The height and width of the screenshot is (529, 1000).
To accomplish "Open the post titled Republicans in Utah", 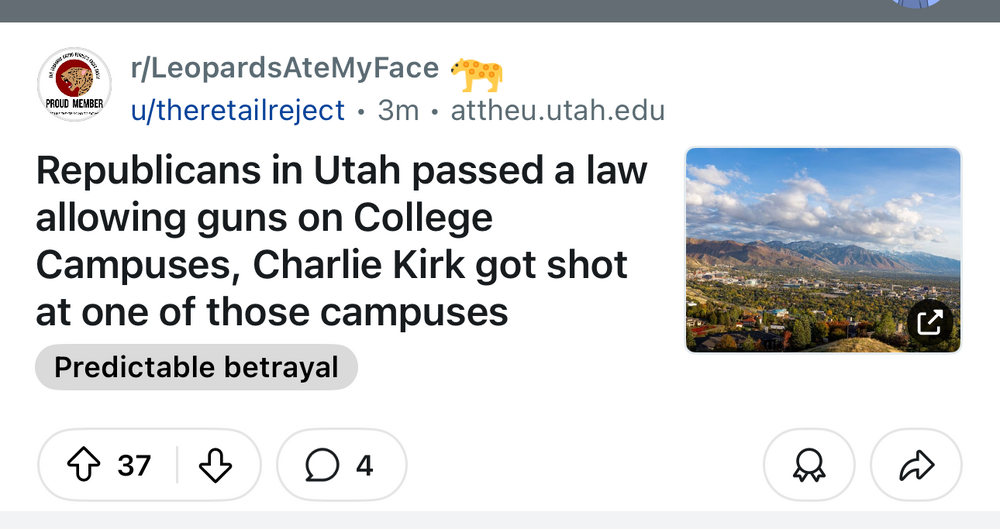I will 342,242.
